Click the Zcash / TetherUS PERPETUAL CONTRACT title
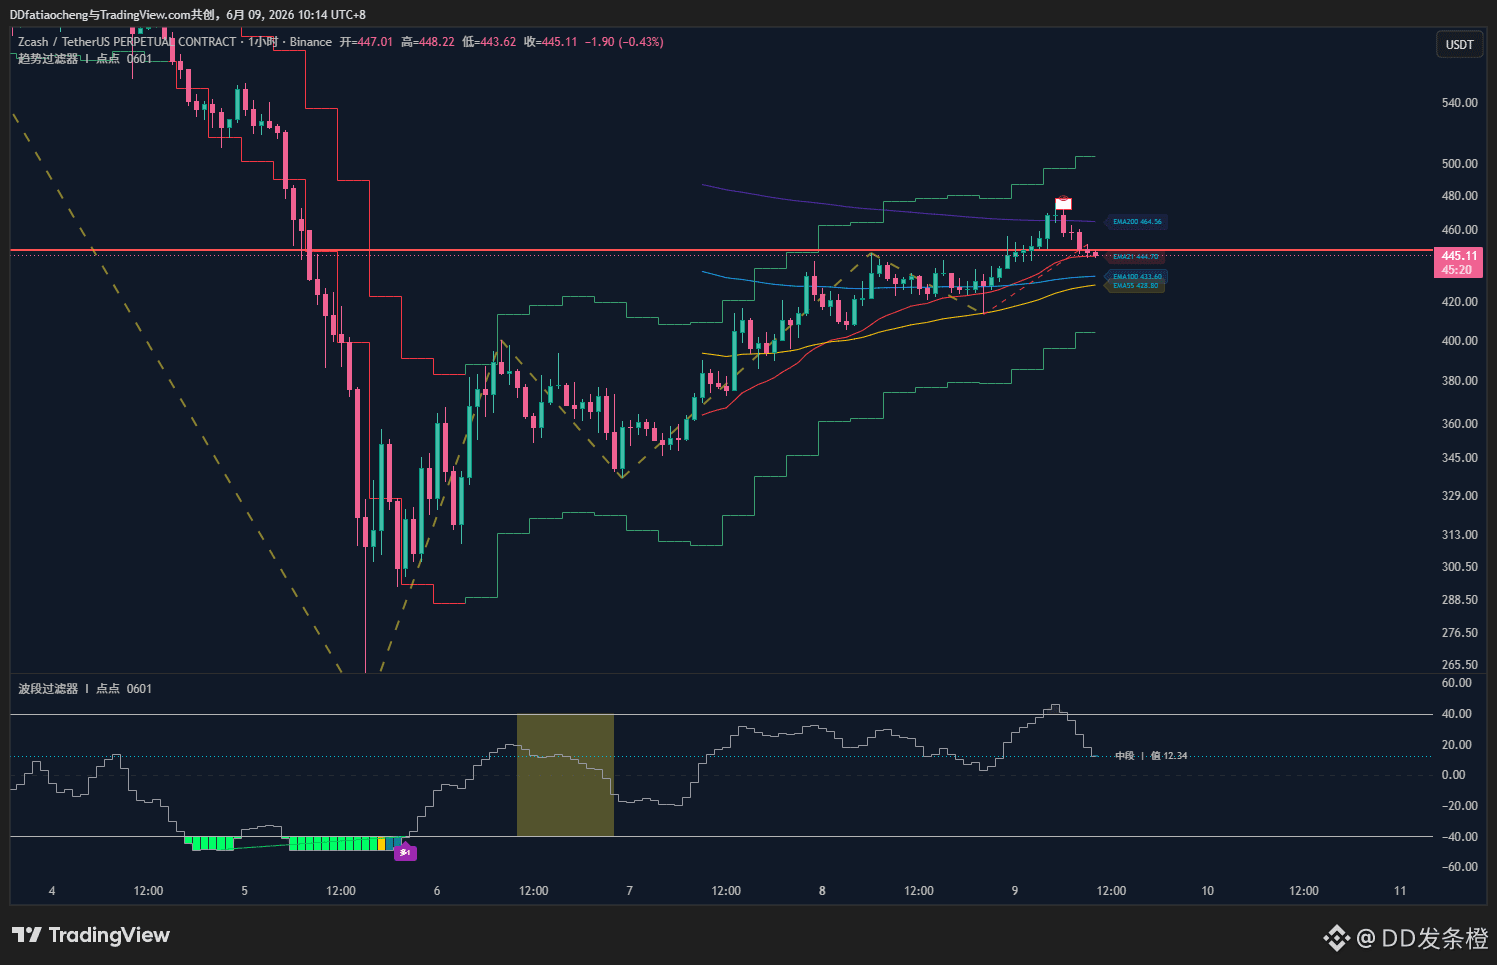Viewport: 1497px width, 965px height. tap(127, 42)
